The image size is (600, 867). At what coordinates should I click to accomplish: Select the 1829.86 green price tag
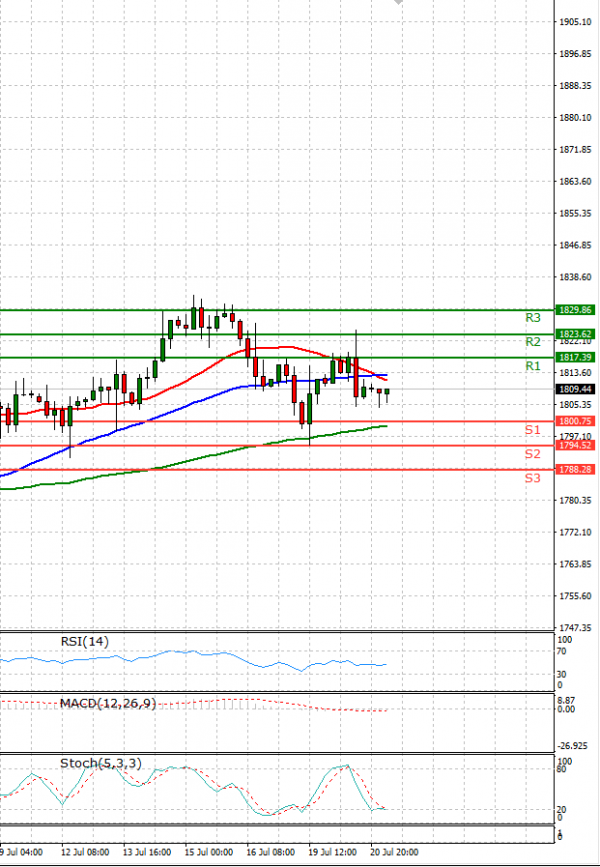pyautogui.click(x=575, y=310)
